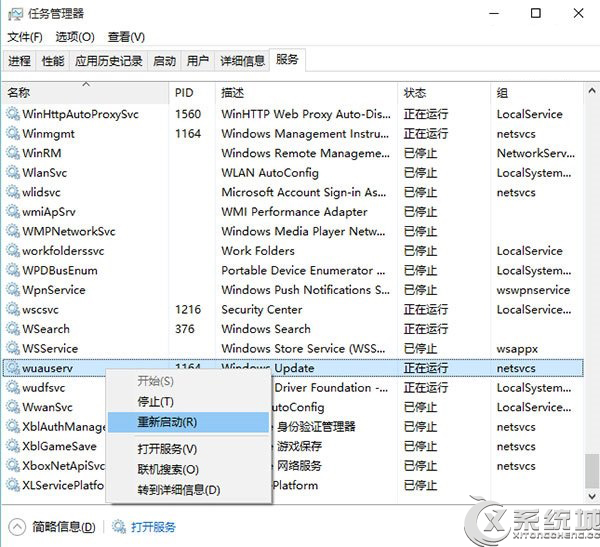
Task: Click gear icon beside wscsvc
Action: coord(13,309)
